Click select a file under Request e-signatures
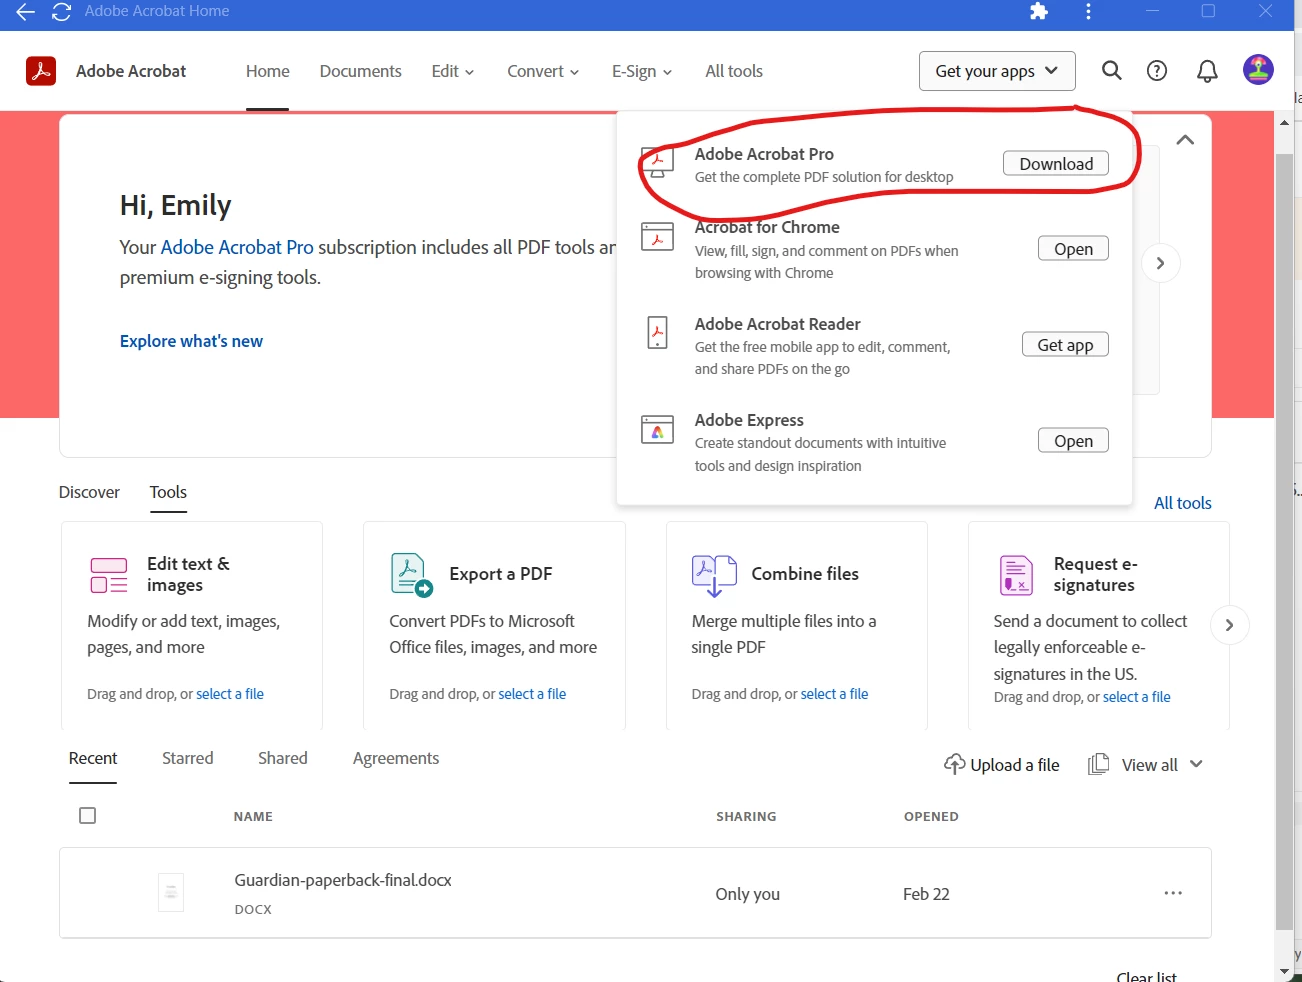Viewport: 1302px width, 982px height. click(x=1136, y=697)
